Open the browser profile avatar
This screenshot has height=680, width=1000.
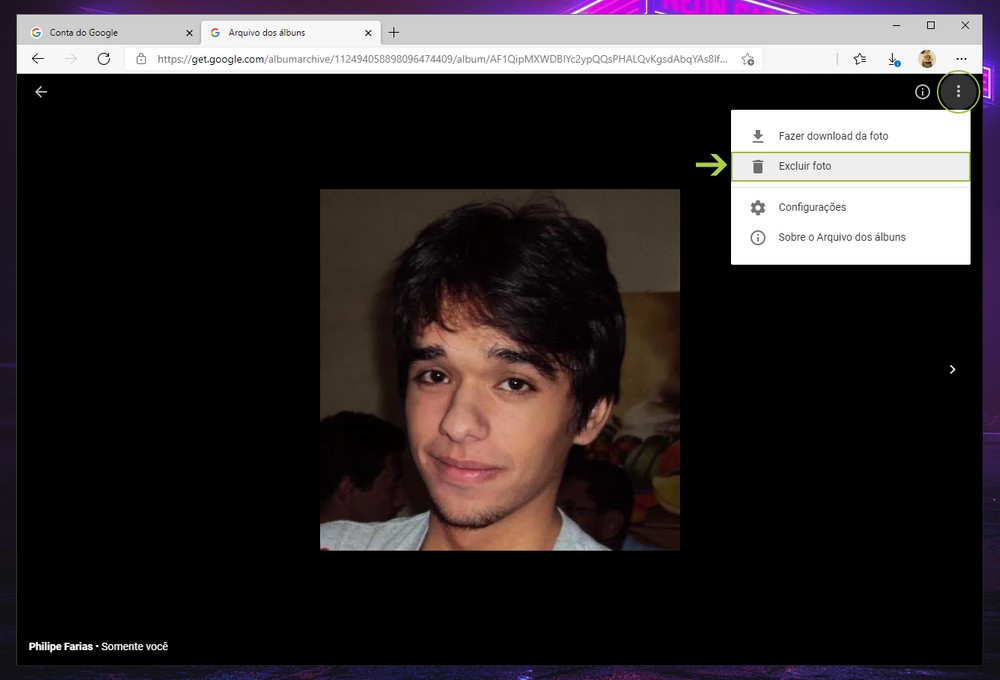pyautogui.click(x=927, y=59)
